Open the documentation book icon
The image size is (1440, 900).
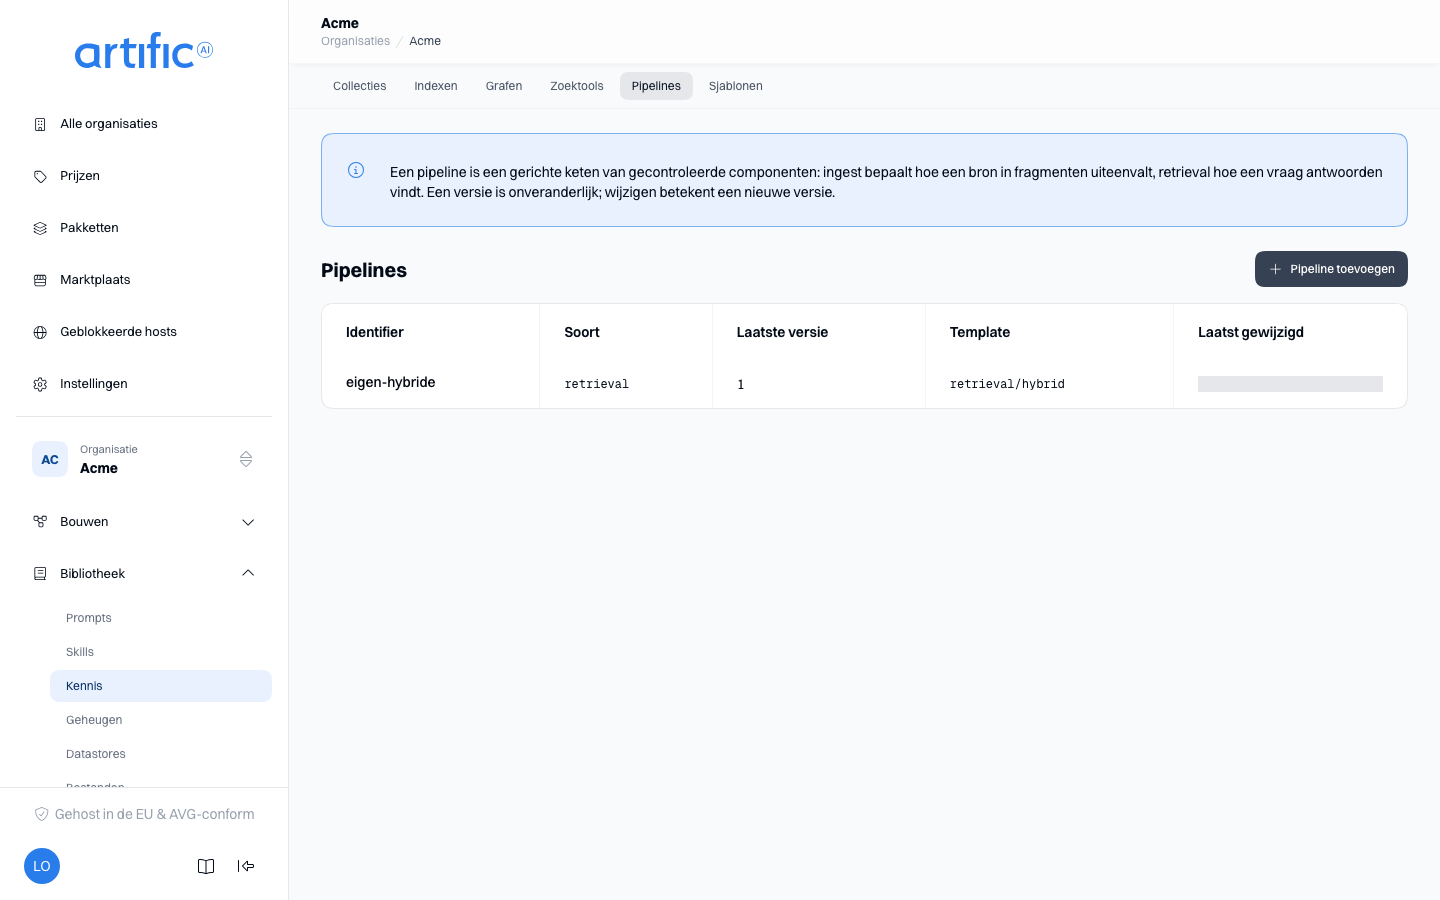point(206,866)
